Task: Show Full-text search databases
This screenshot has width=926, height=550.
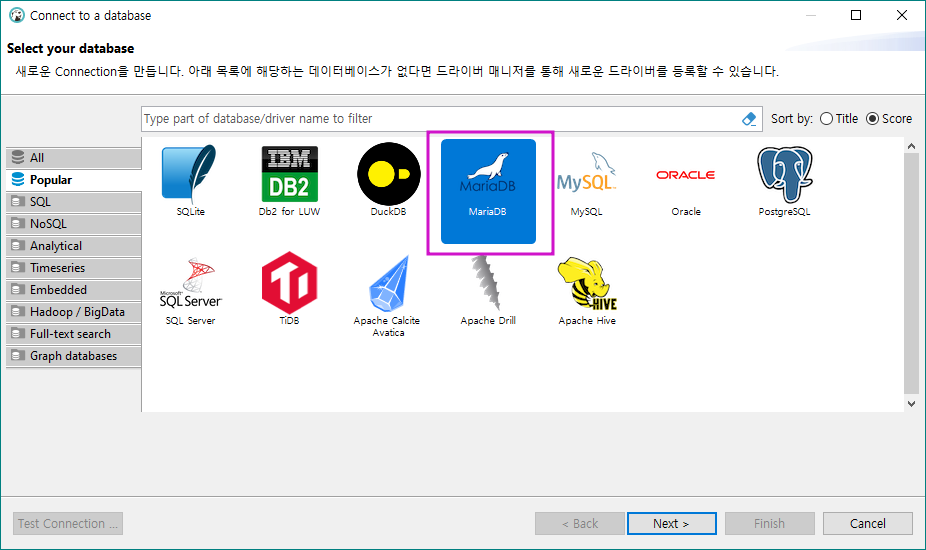Action: pos(74,334)
